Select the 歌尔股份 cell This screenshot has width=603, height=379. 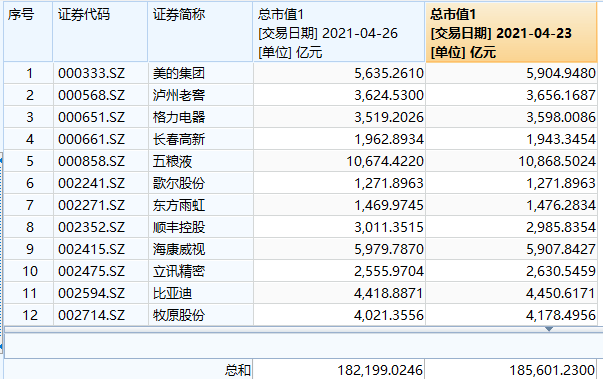pos(200,183)
